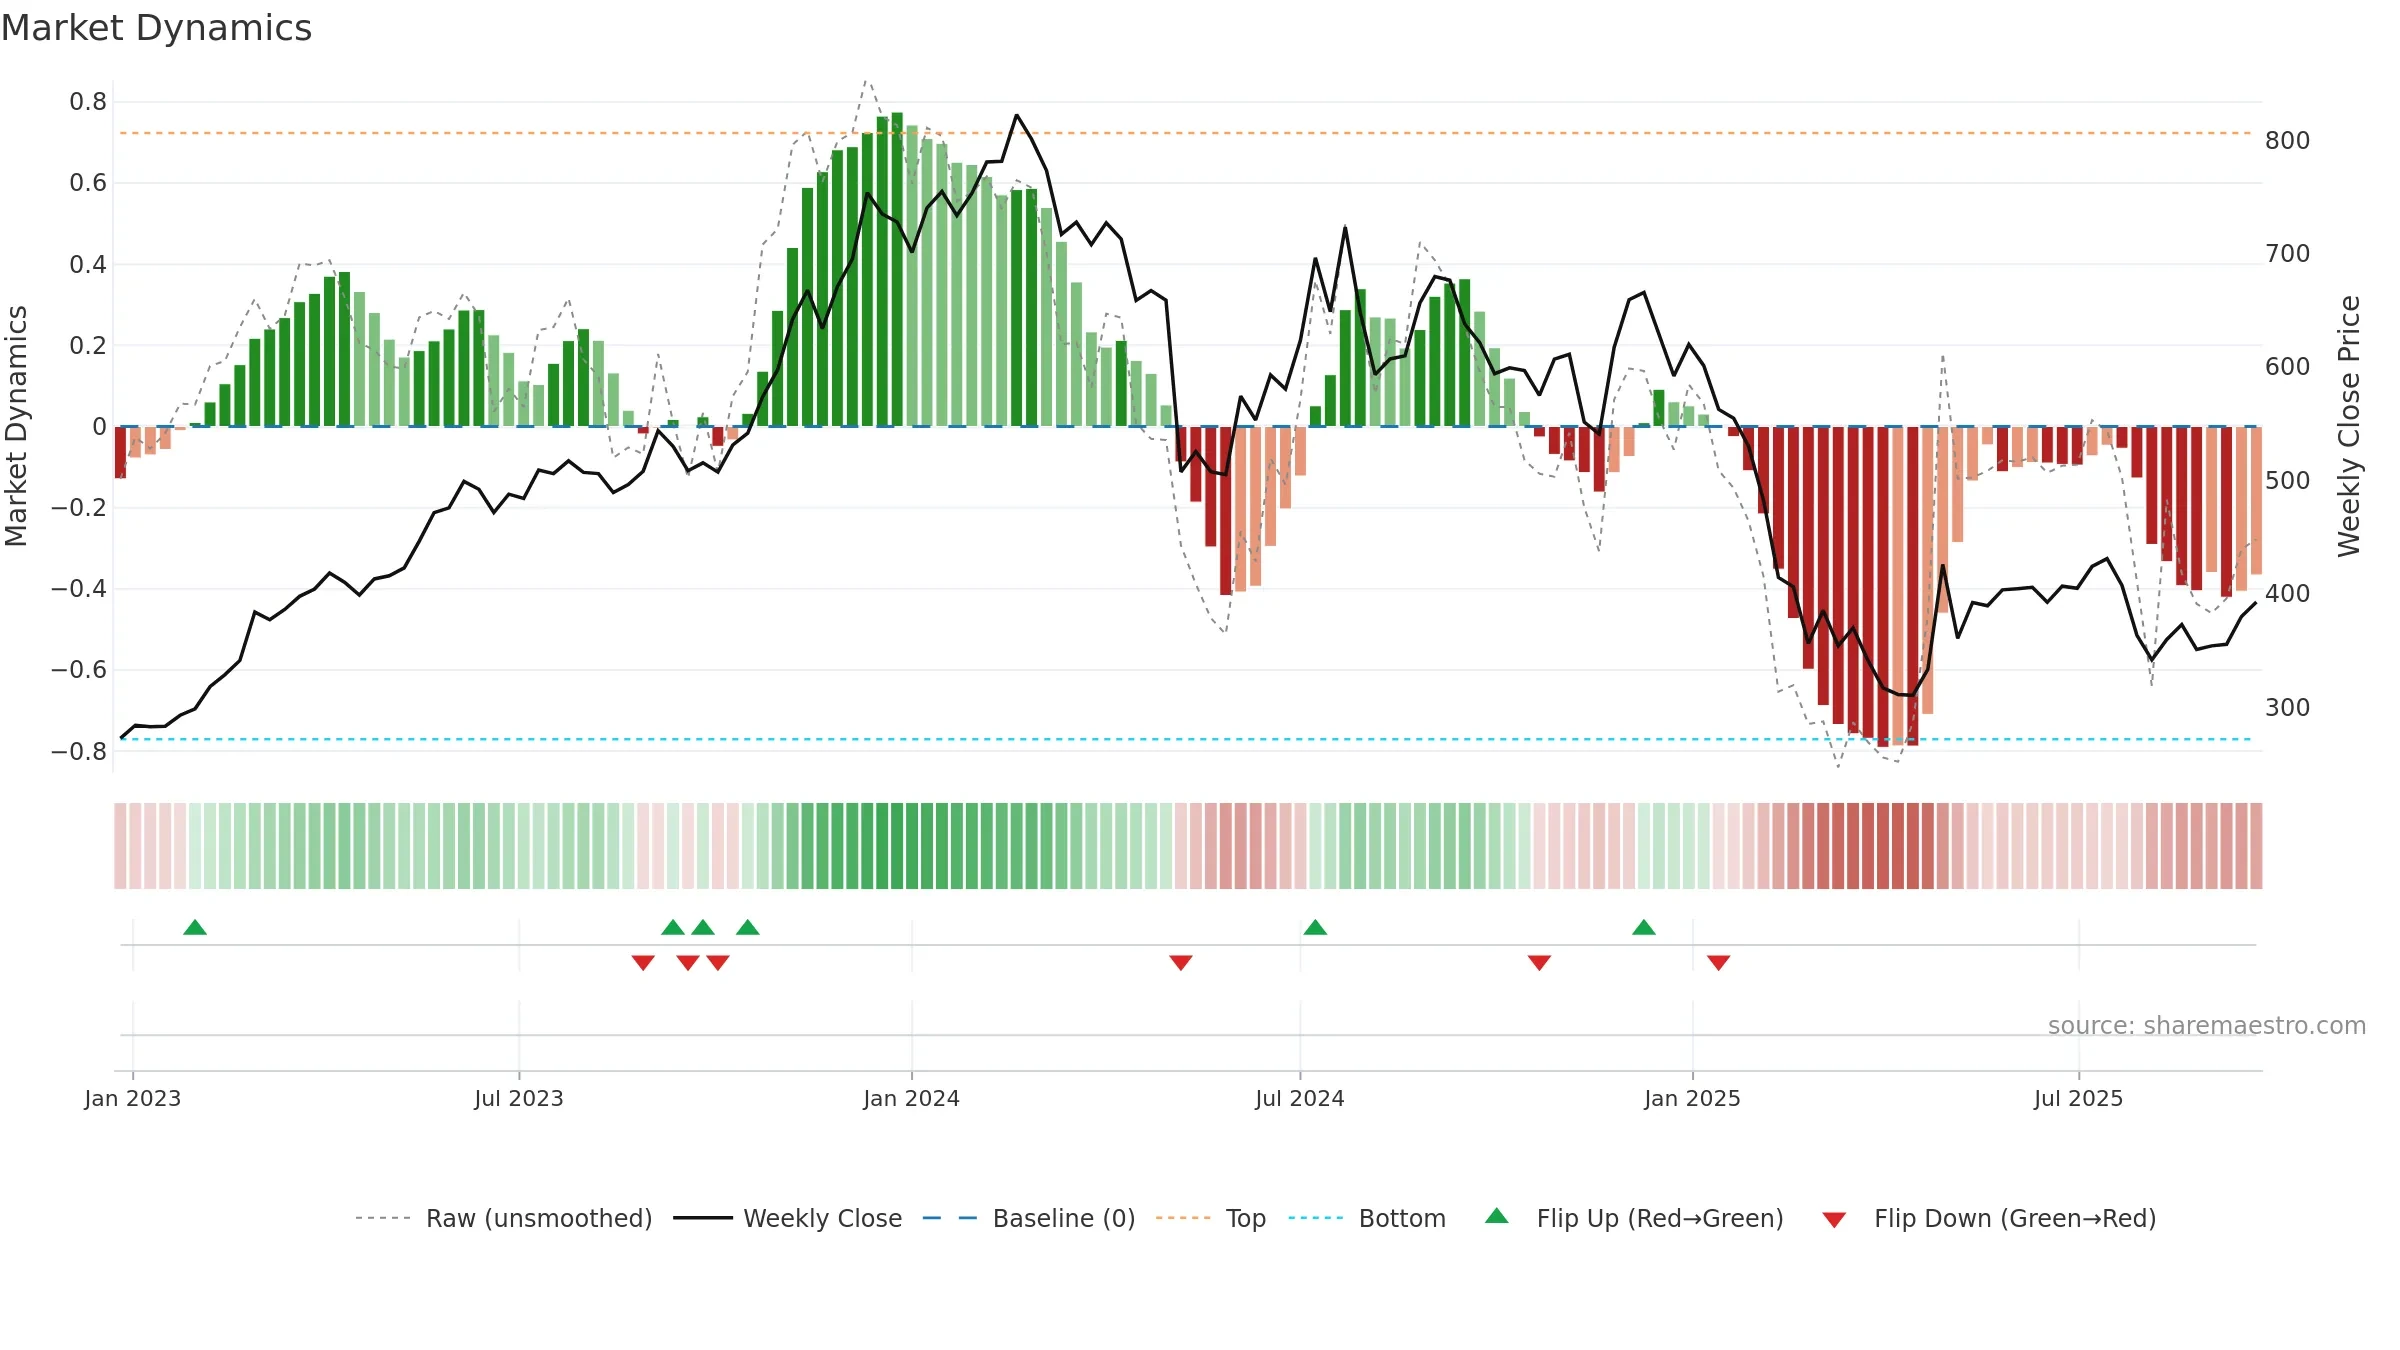Click the Jul 2025 x-axis label

[x=2079, y=1098]
